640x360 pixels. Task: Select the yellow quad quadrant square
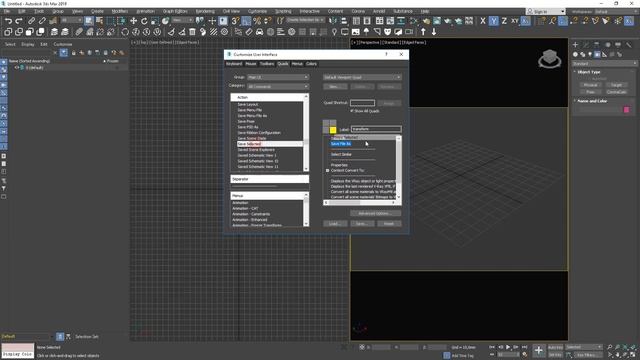pyautogui.click(x=333, y=130)
